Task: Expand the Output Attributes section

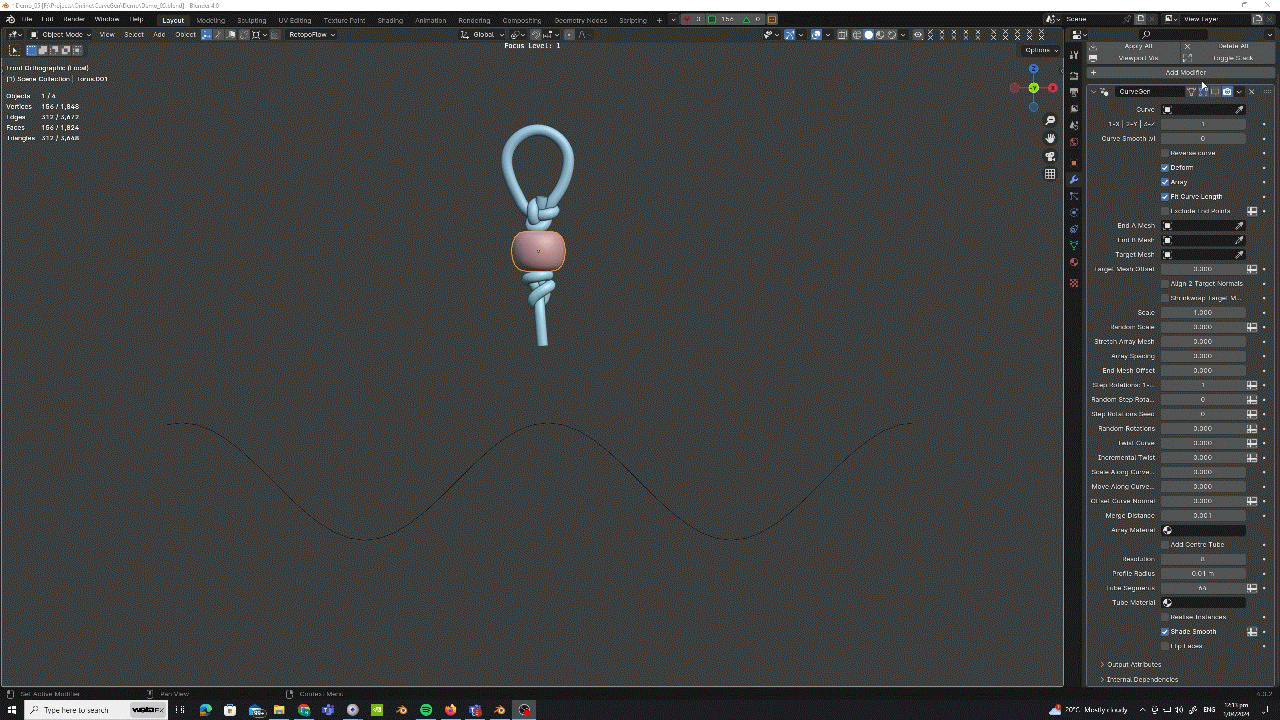Action: (x=1133, y=664)
